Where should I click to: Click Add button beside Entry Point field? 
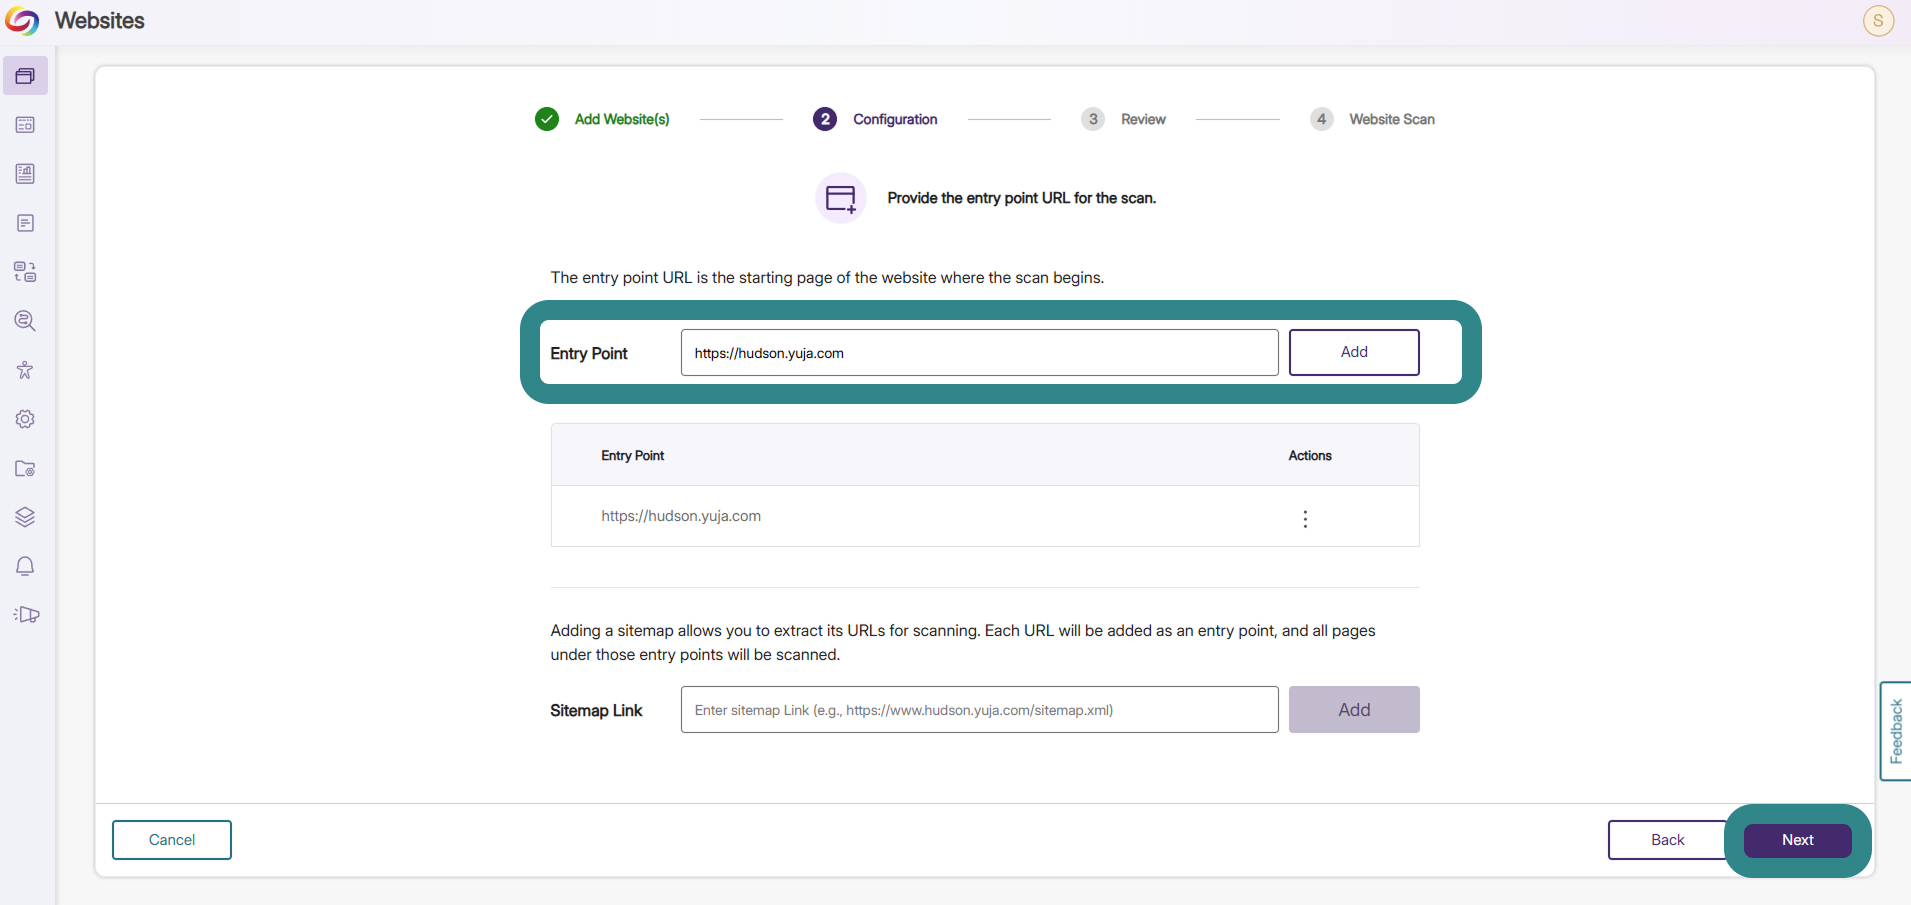[1354, 352]
